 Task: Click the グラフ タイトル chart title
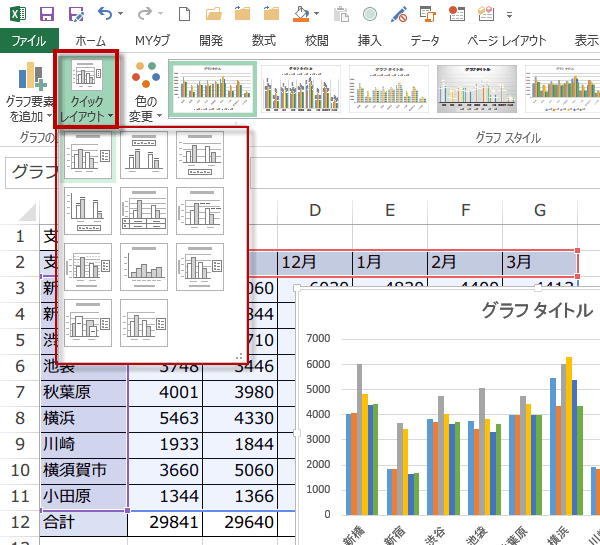pyautogui.click(x=537, y=310)
